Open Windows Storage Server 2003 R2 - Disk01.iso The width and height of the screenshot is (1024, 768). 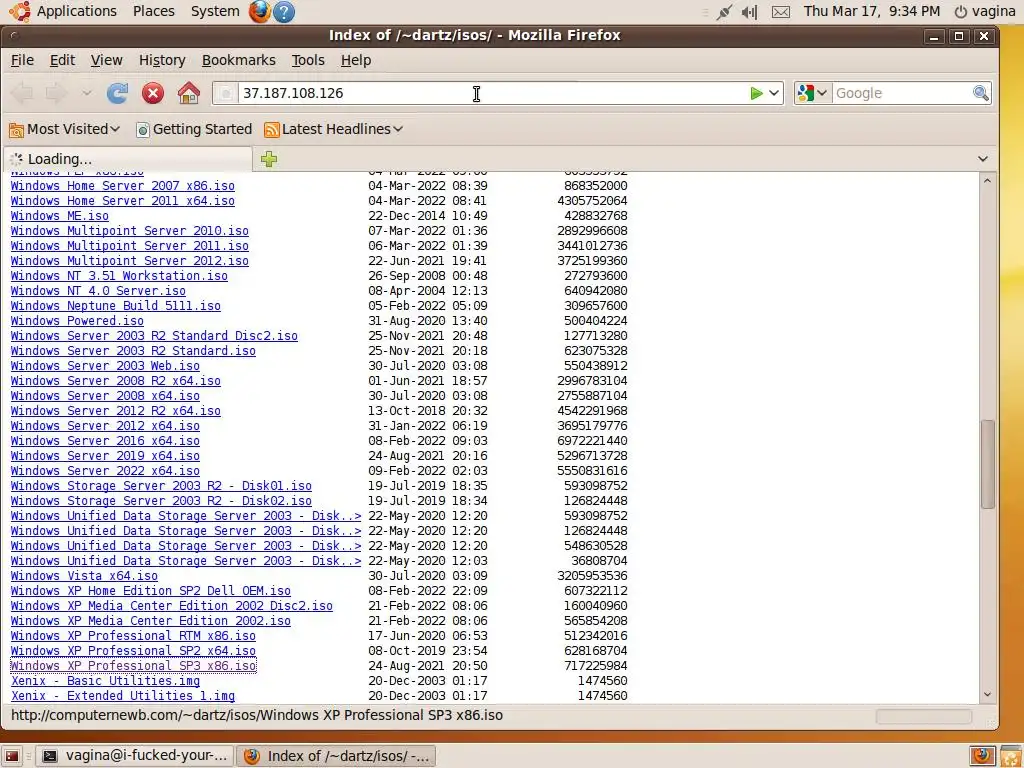click(161, 486)
